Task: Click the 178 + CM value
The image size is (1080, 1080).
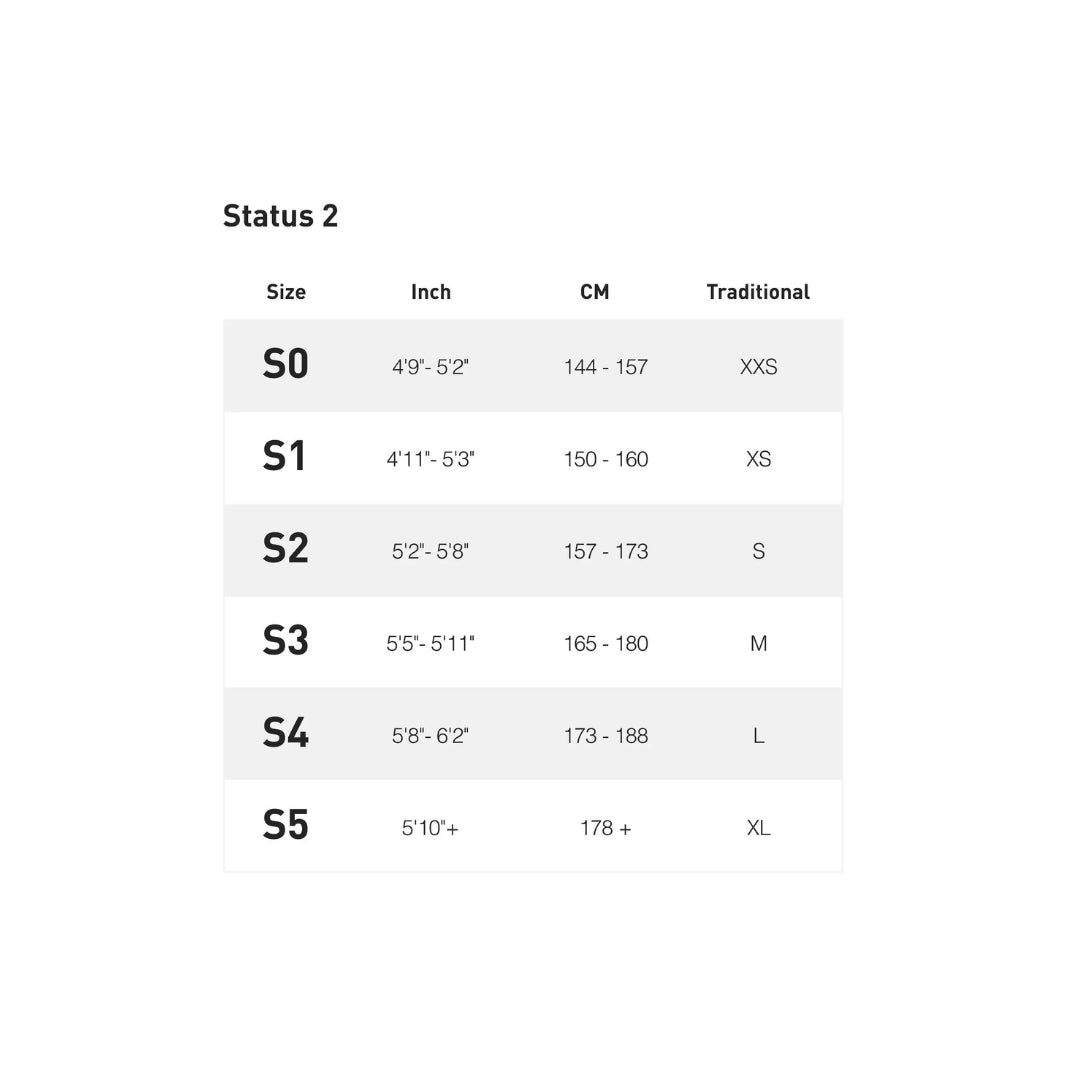Action: pos(606,828)
